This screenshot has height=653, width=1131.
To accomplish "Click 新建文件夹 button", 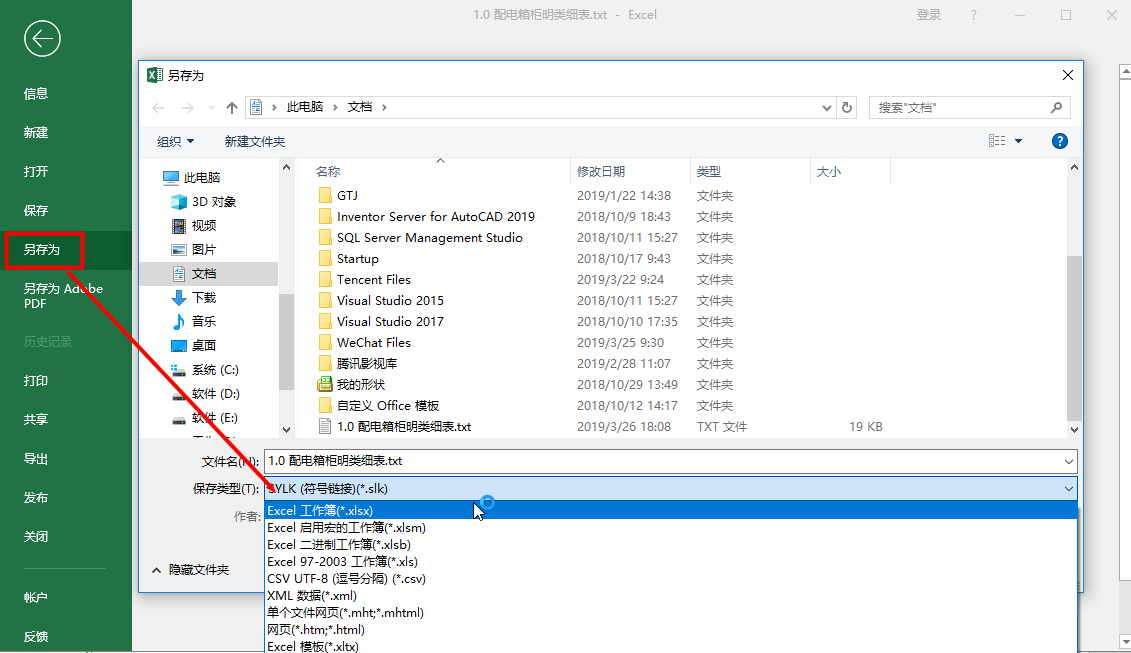I will point(255,141).
